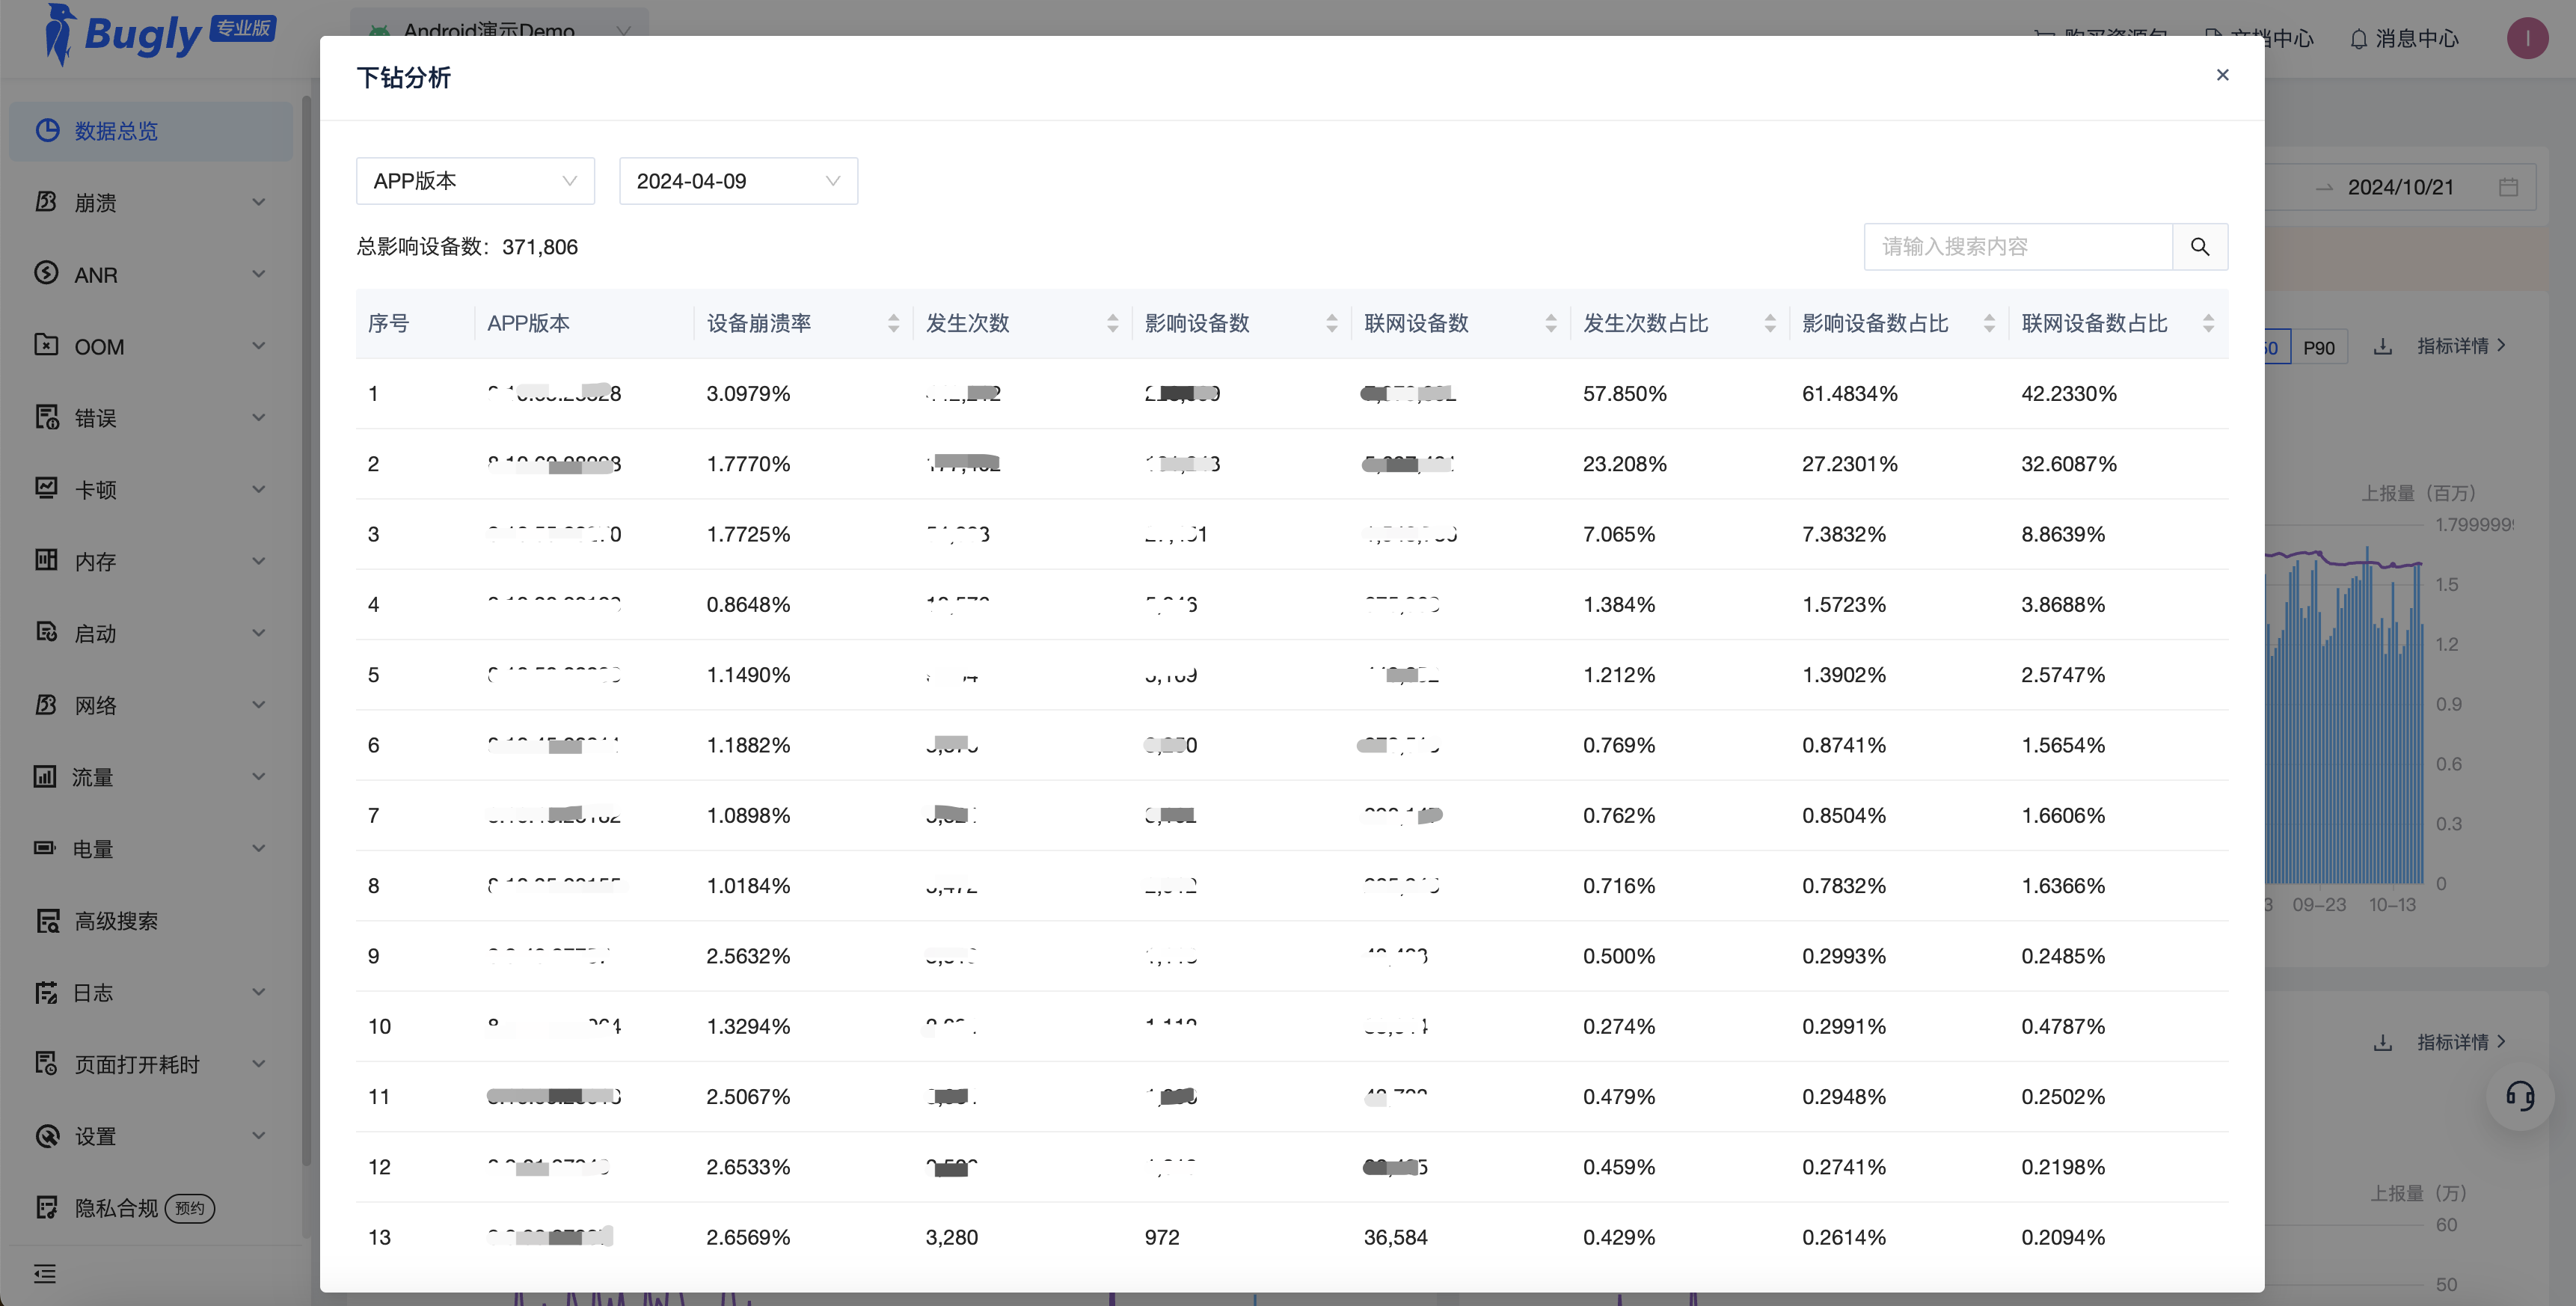This screenshot has width=2576, height=1306.
Task: Sort by 设备崩溃率 column
Action: (893, 323)
